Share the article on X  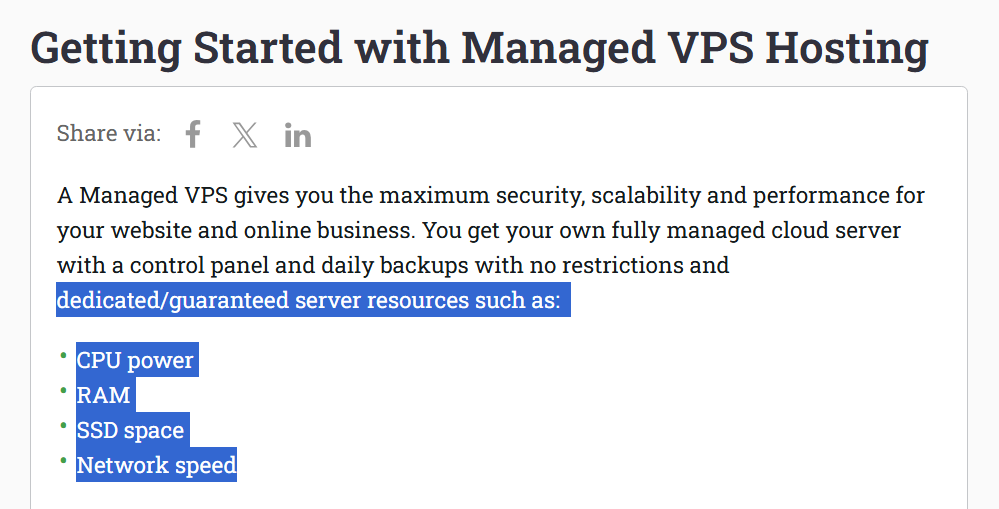(245, 134)
